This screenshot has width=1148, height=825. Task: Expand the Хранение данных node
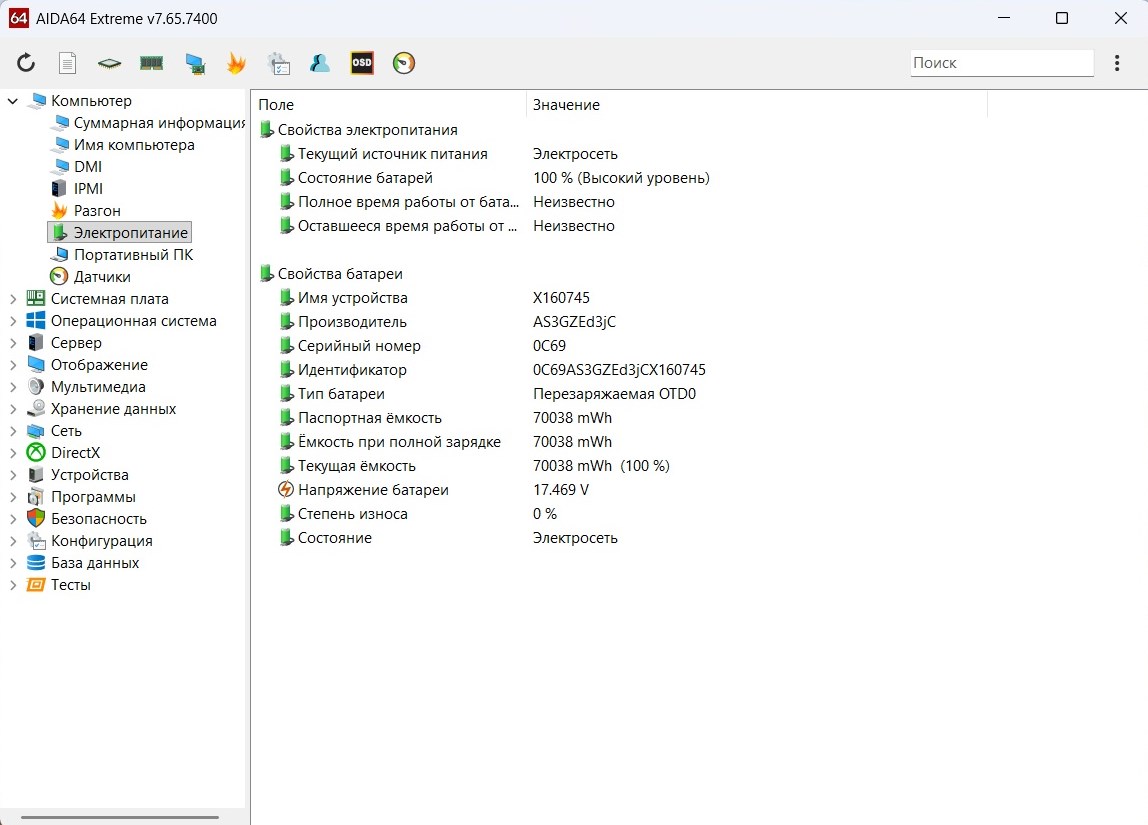click(x=13, y=409)
